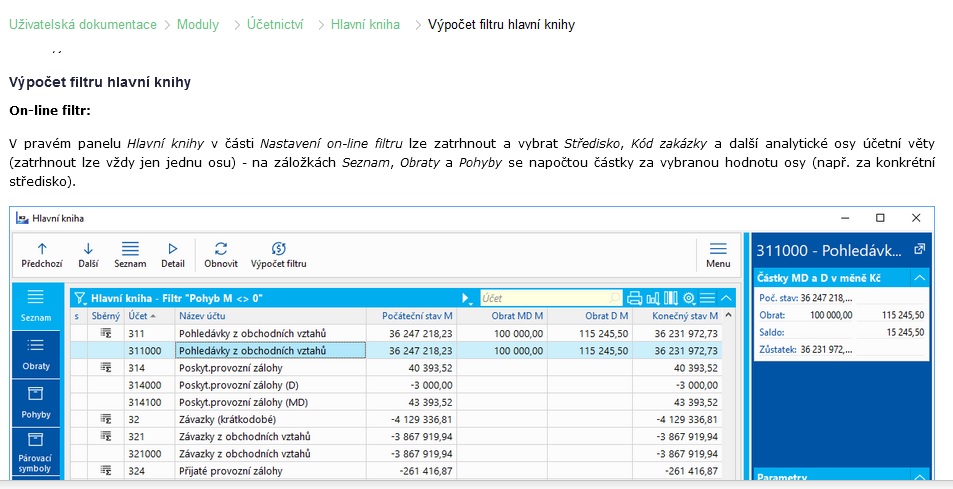Open the Seznam toolbar button

tap(130, 255)
